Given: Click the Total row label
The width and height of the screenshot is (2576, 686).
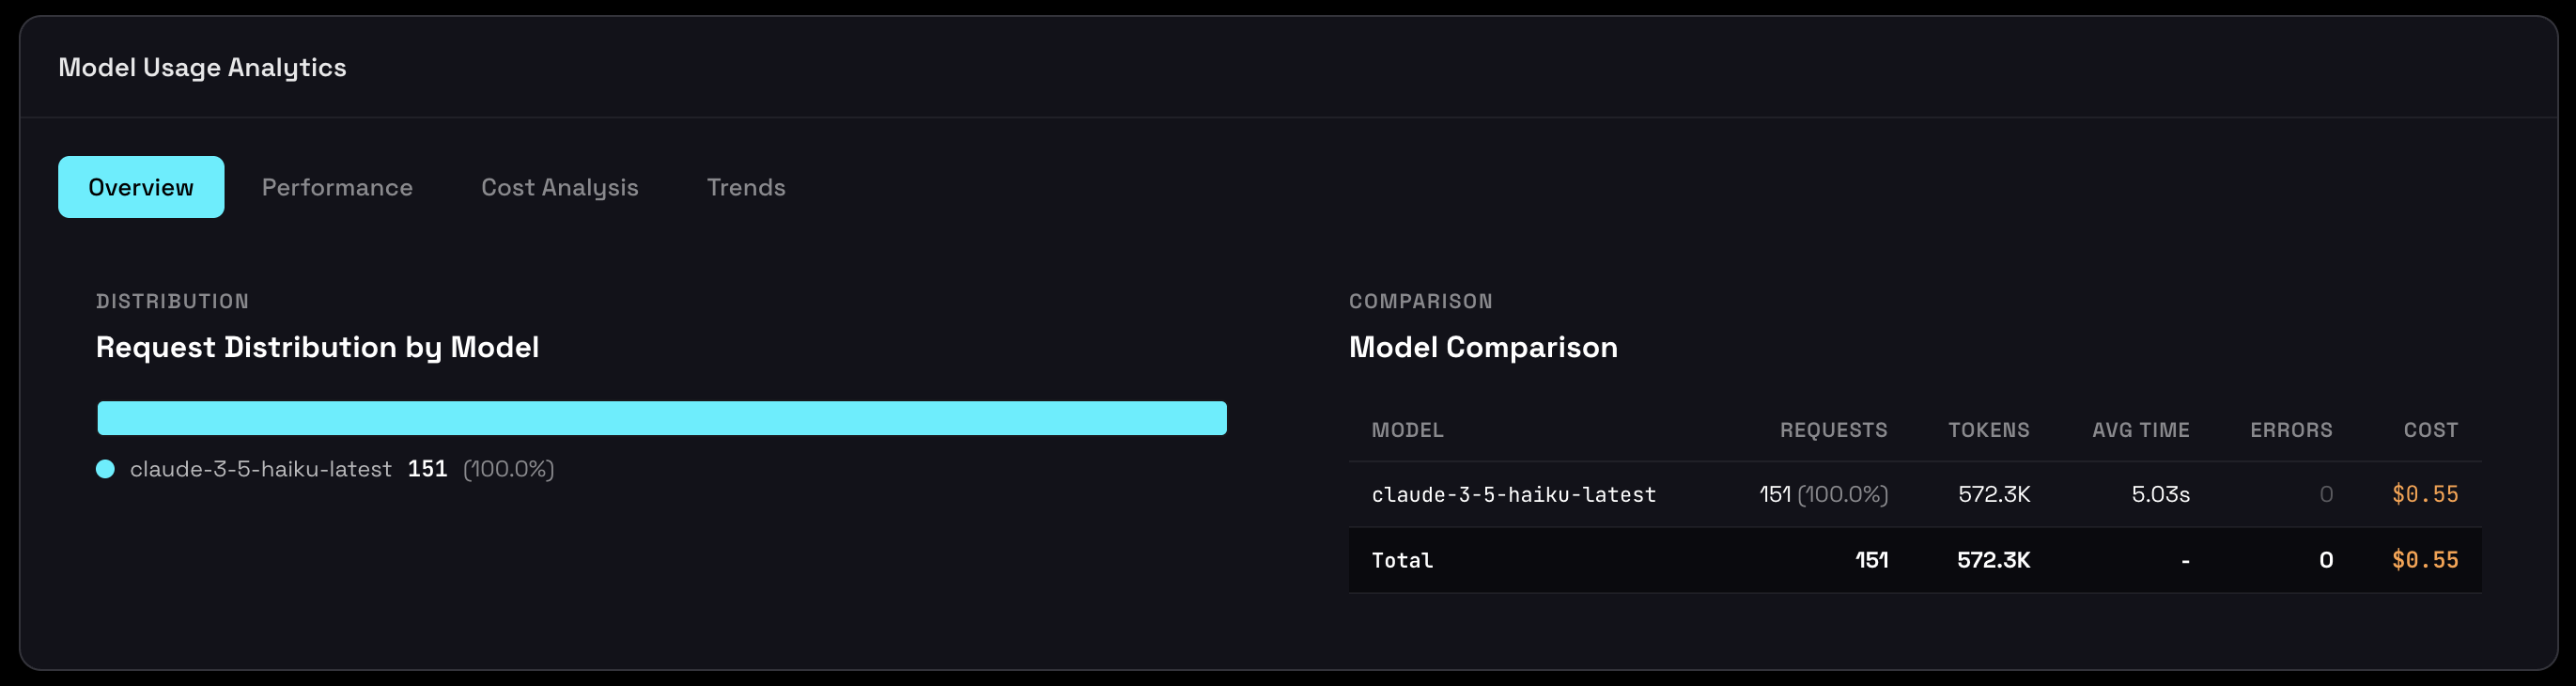Looking at the screenshot, I should tap(1402, 560).
